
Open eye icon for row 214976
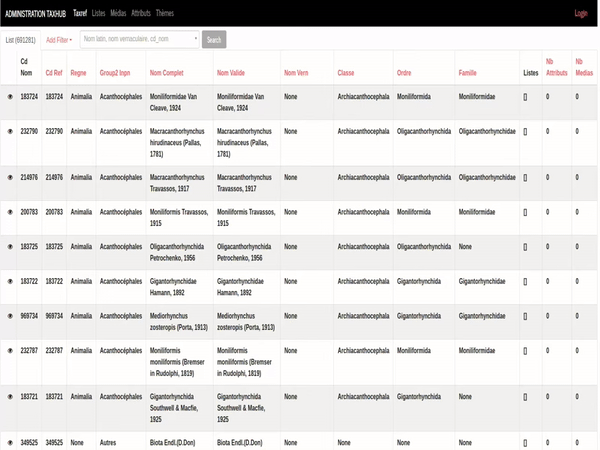[10, 177]
